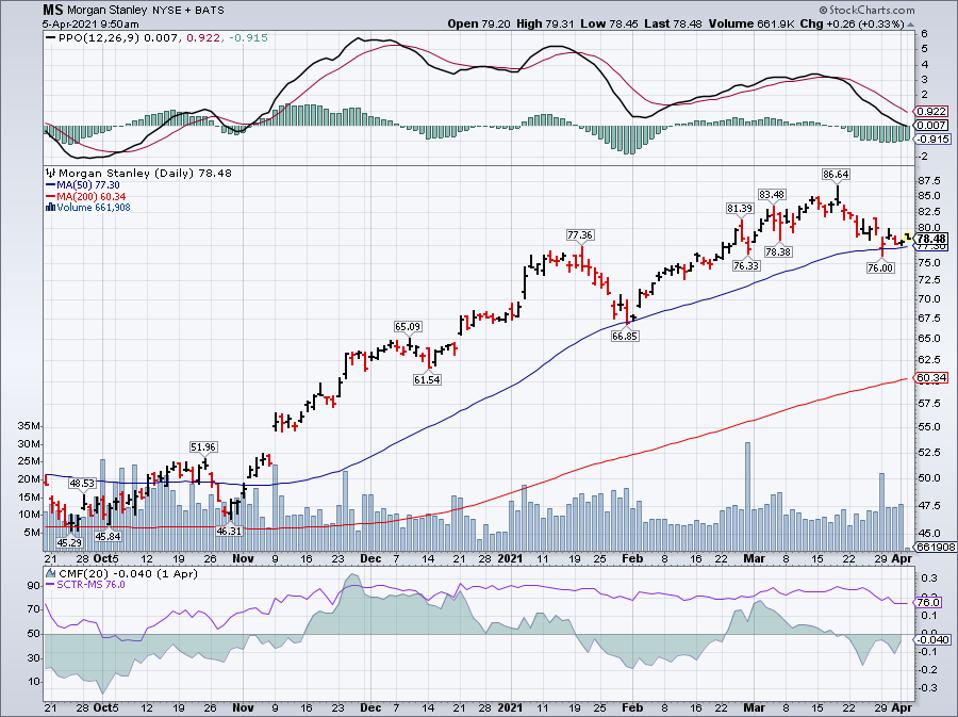958x717 pixels.
Task: Click the Open 79.20 quote value
Action: pos(478,24)
